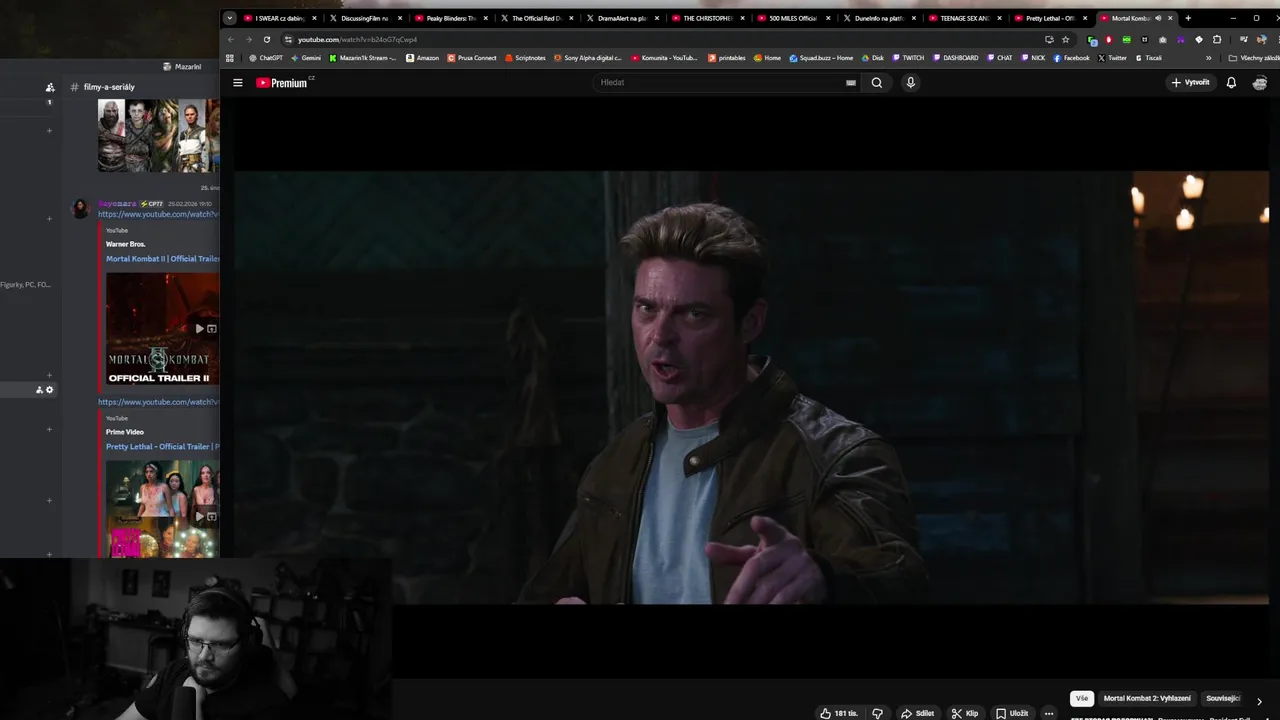1280x720 pixels.
Task: Open the filmy-a-seriály channel header
Action: click(109, 87)
